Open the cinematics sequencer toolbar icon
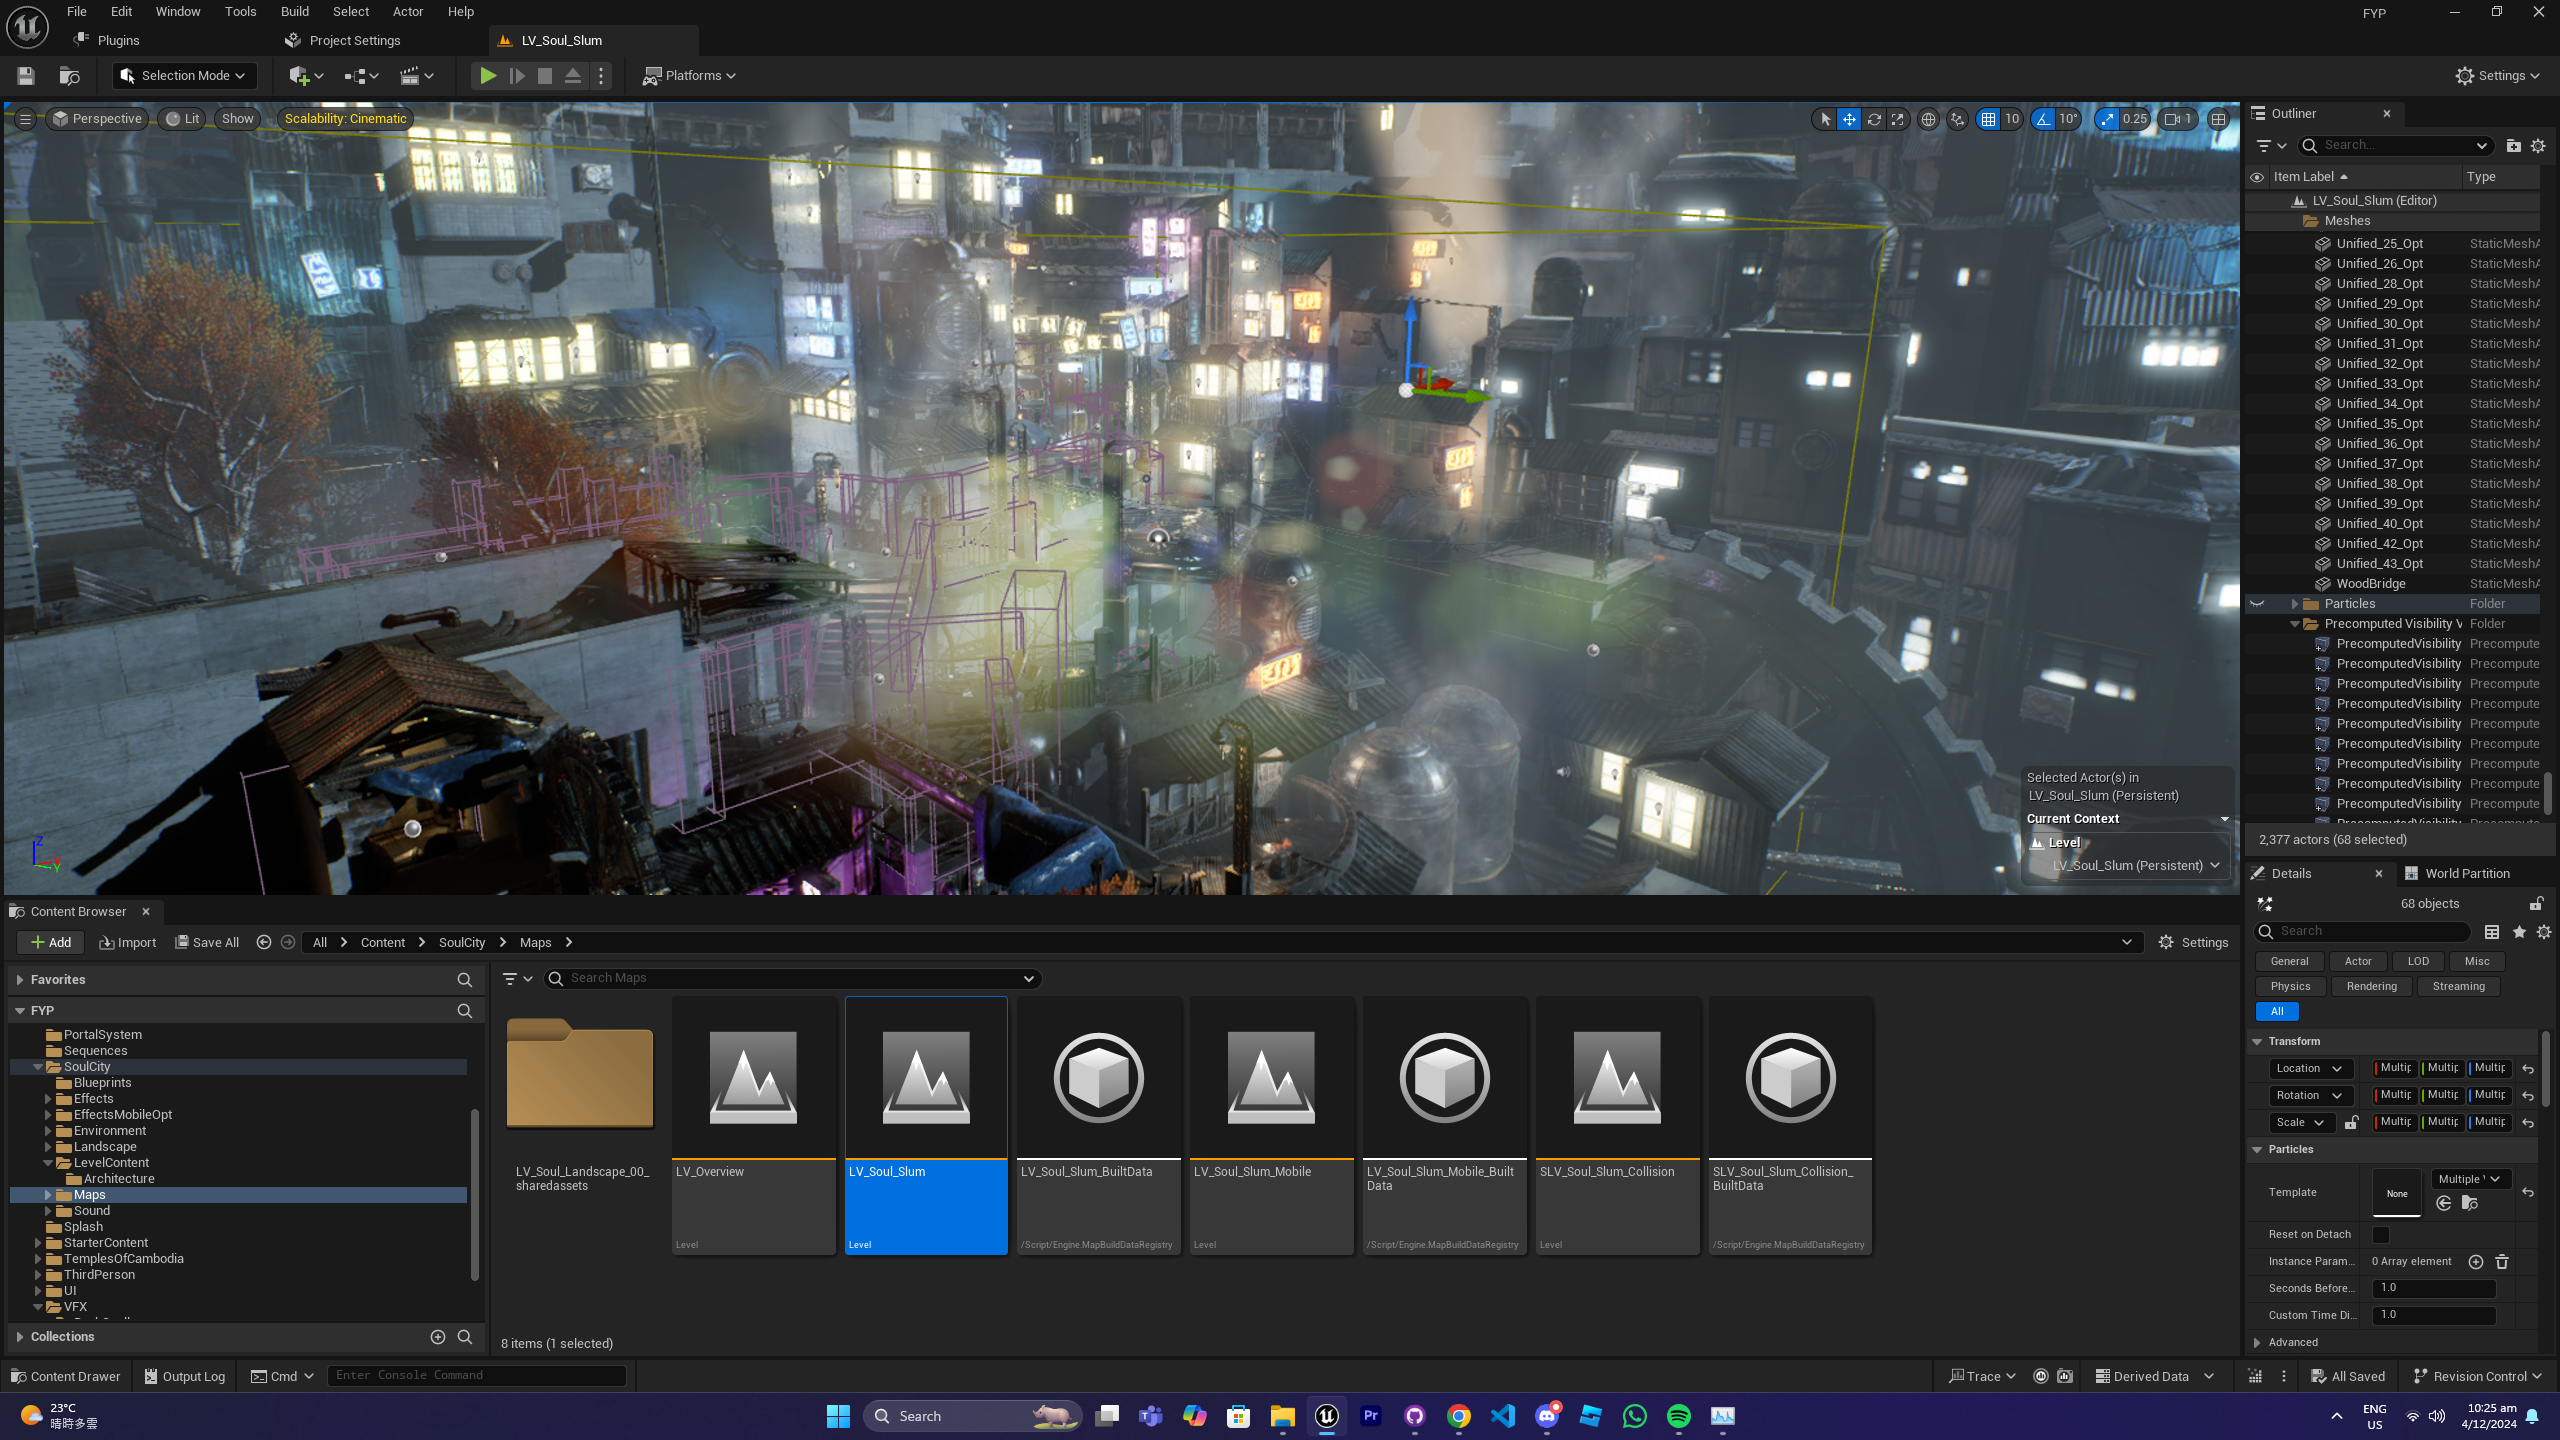Viewport: 2560px width, 1440px height. click(x=410, y=76)
